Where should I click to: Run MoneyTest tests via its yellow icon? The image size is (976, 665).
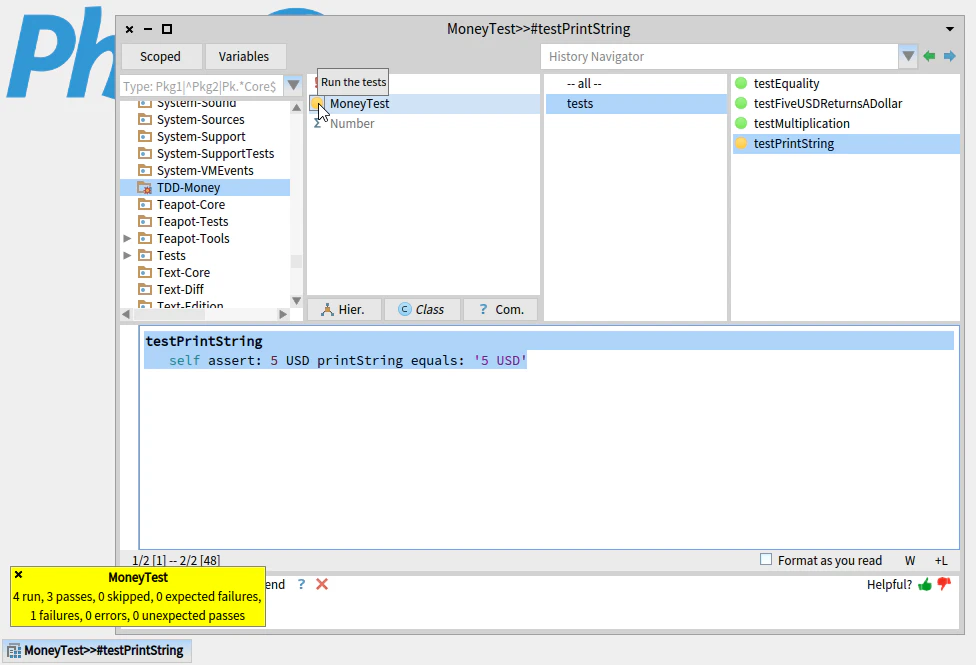[x=317, y=103]
